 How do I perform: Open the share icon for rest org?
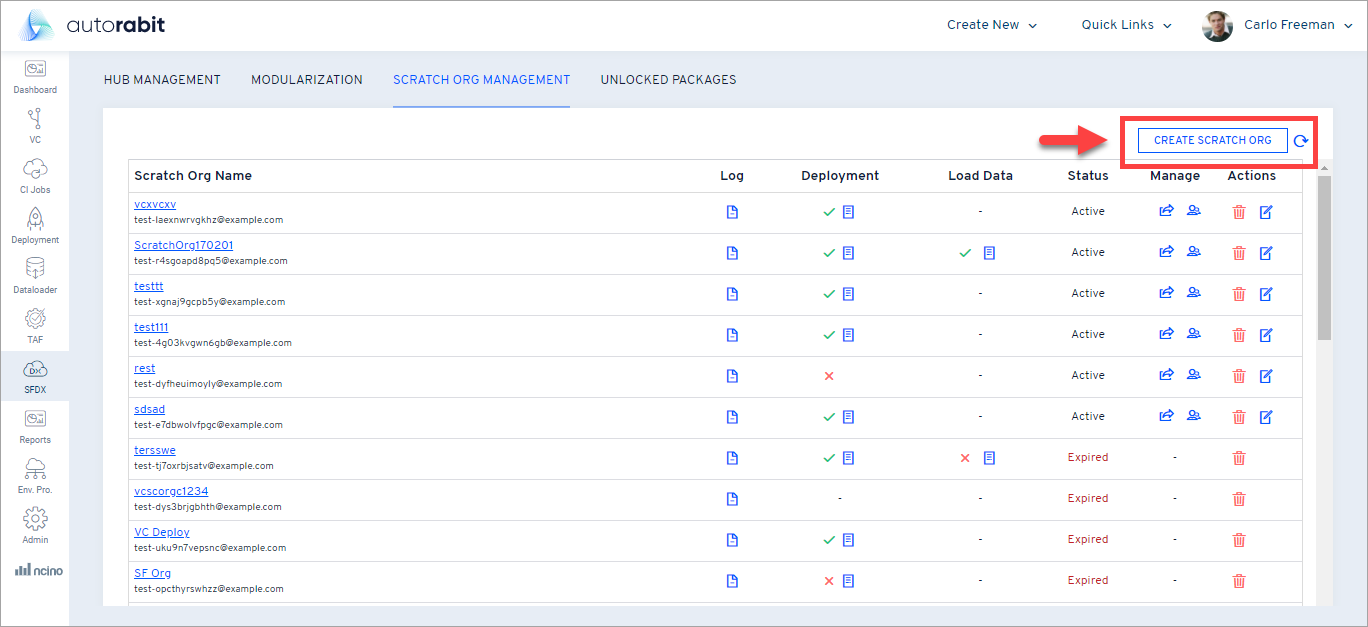click(x=1165, y=376)
